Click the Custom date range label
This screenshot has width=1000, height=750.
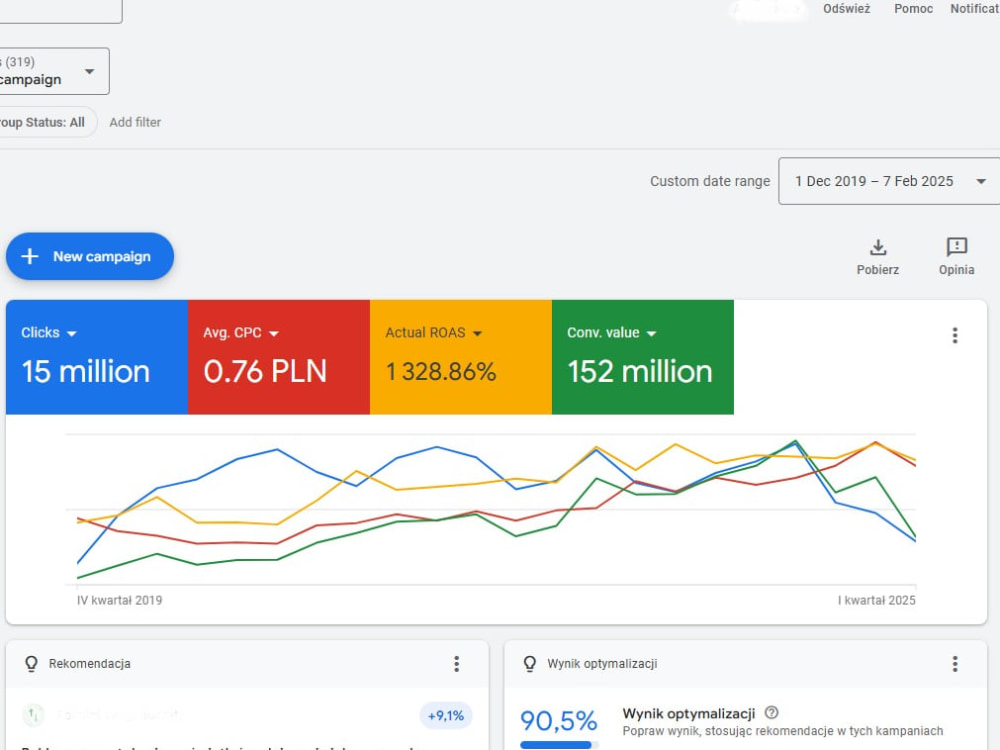[710, 181]
